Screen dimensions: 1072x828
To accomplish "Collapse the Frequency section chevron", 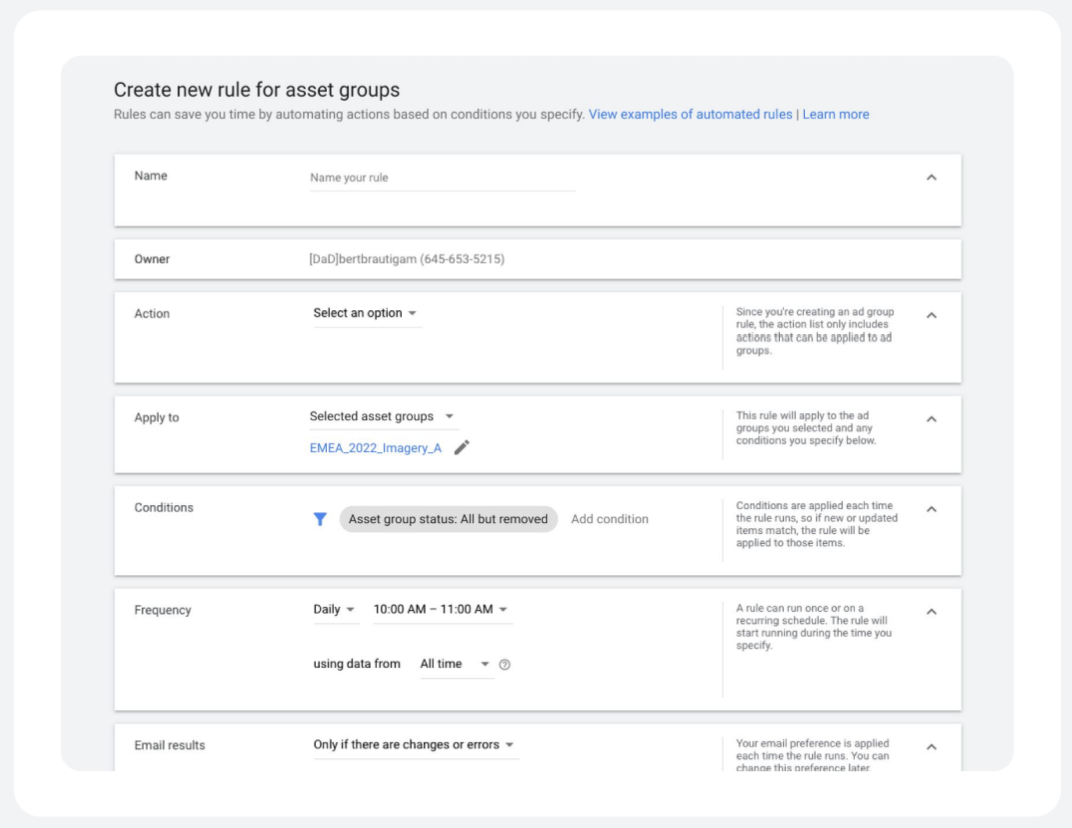I will (931, 611).
